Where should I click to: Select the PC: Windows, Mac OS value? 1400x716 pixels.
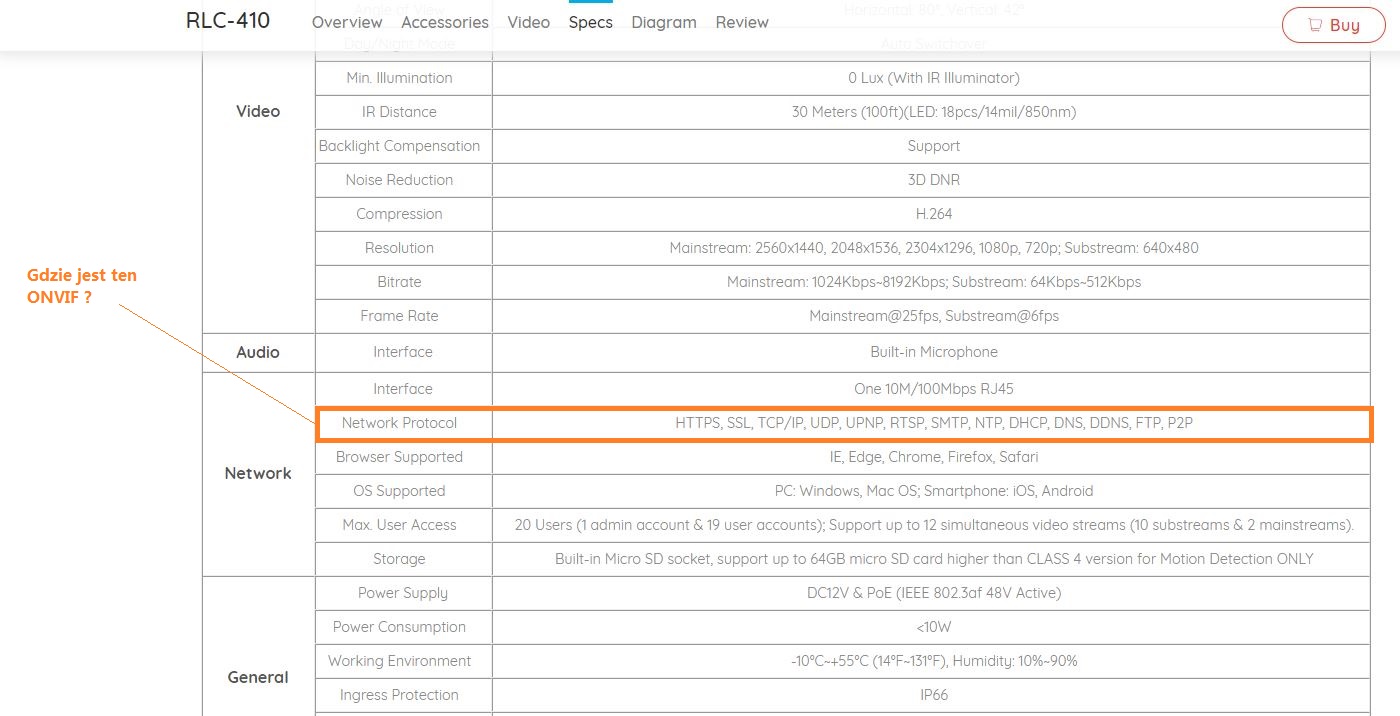point(934,491)
